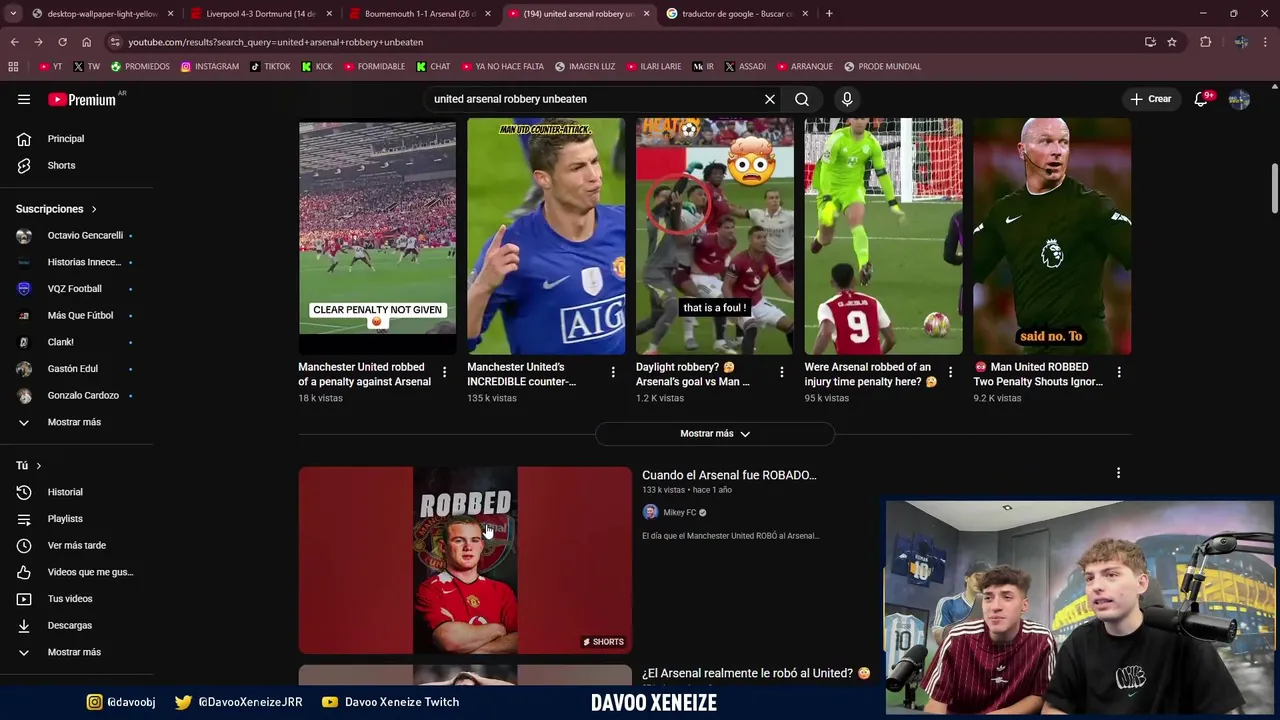Go back with browser back arrow
This screenshot has width=1280, height=720.
14,42
